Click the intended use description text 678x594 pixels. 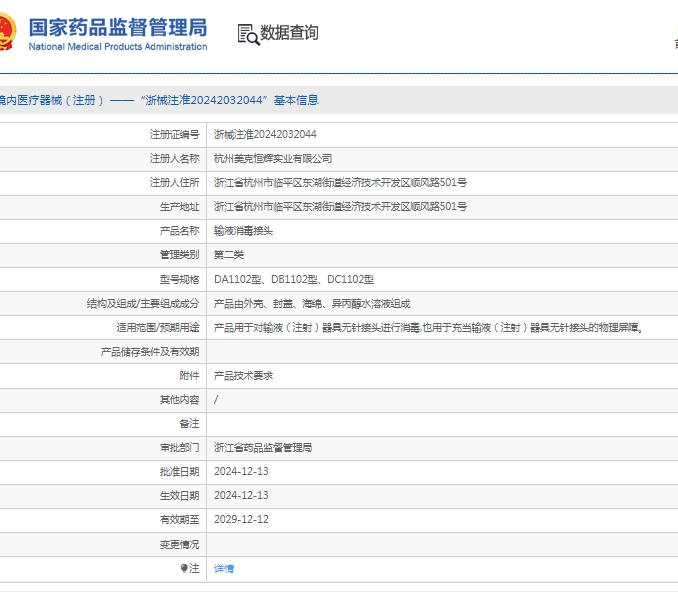[428, 328]
